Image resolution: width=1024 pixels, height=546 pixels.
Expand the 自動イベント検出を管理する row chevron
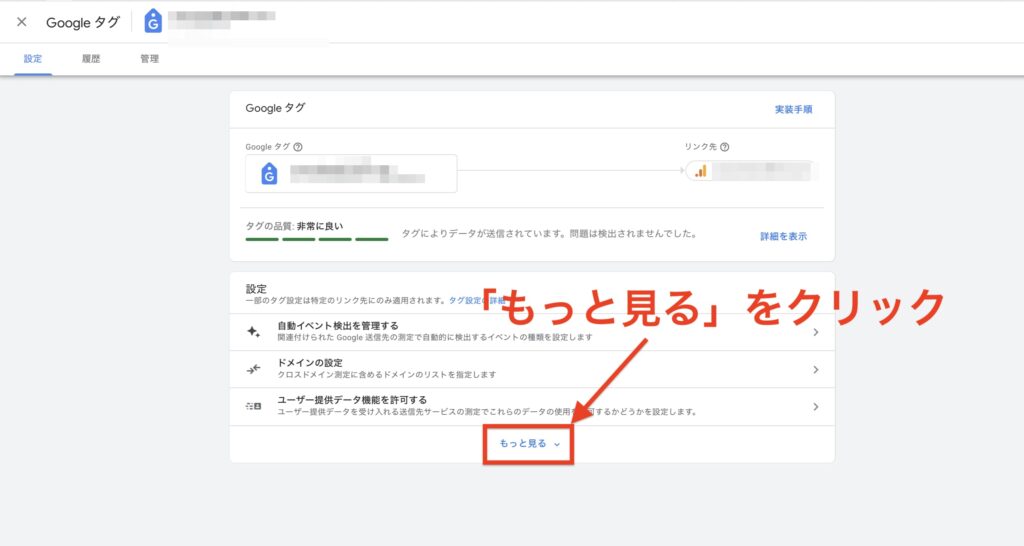[x=816, y=332]
